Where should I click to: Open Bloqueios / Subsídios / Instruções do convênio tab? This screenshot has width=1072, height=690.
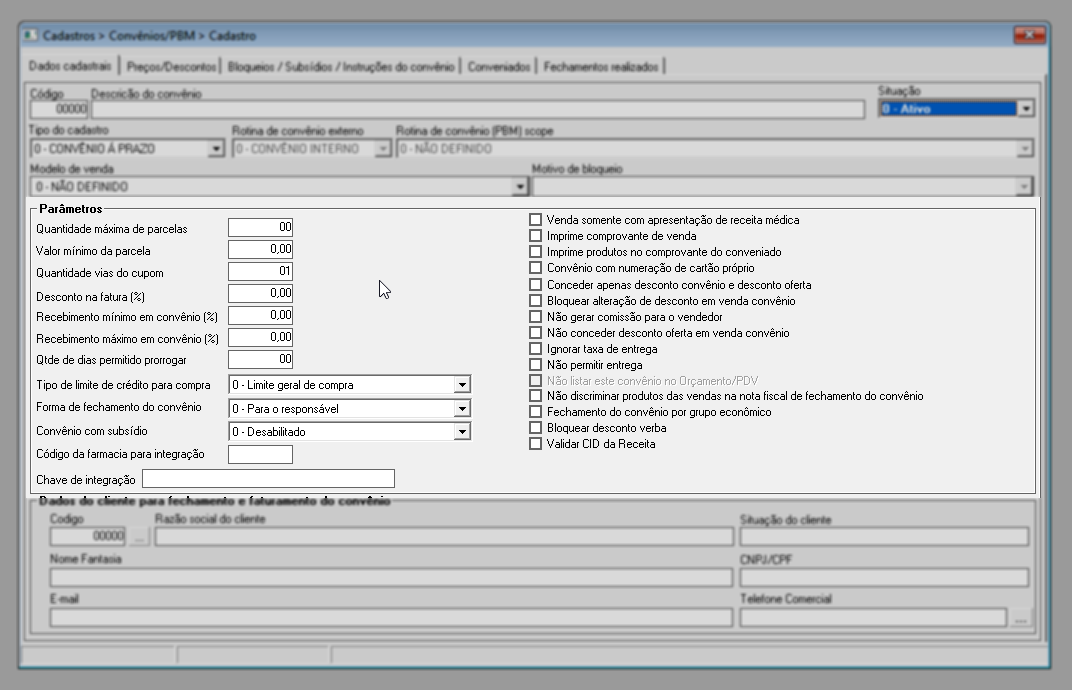click(x=341, y=66)
